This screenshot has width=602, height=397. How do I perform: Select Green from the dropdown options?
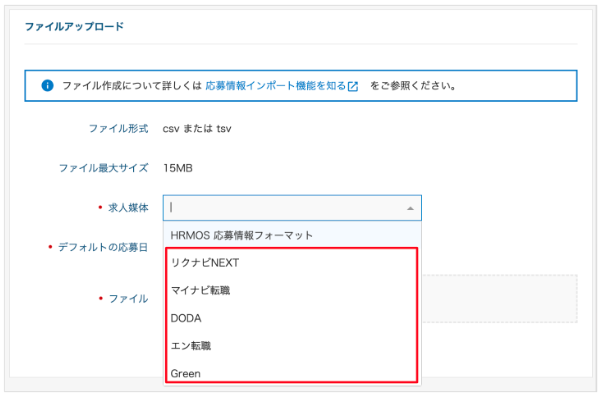292,372
